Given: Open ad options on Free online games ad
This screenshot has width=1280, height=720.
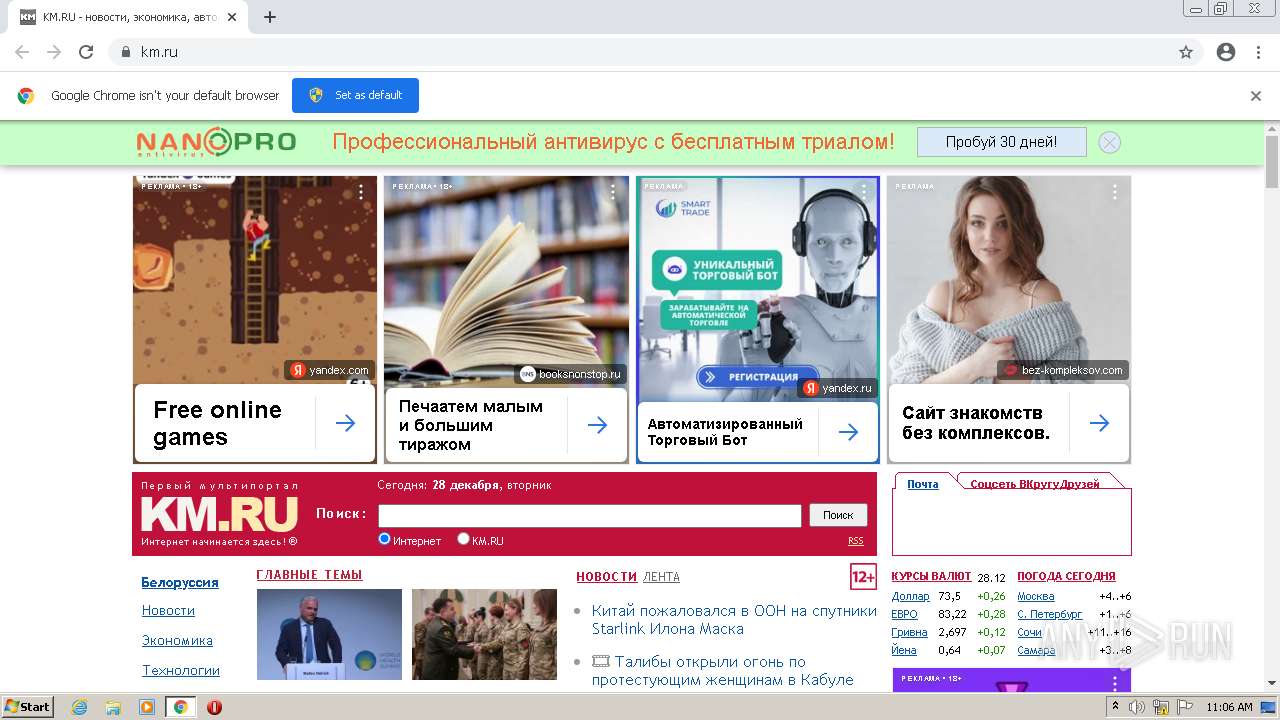Looking at the screenshot, I should tap(362, 191).
